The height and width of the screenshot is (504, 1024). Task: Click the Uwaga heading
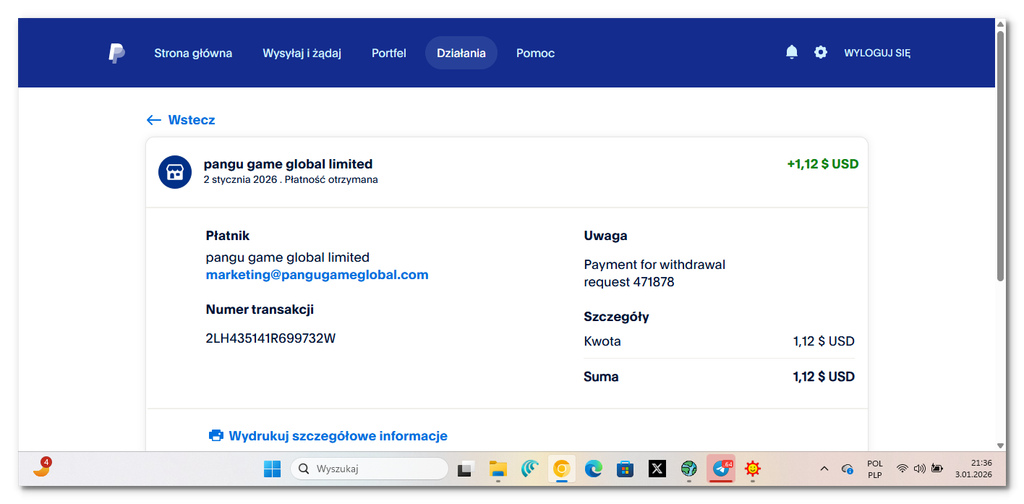click(605, 236)
